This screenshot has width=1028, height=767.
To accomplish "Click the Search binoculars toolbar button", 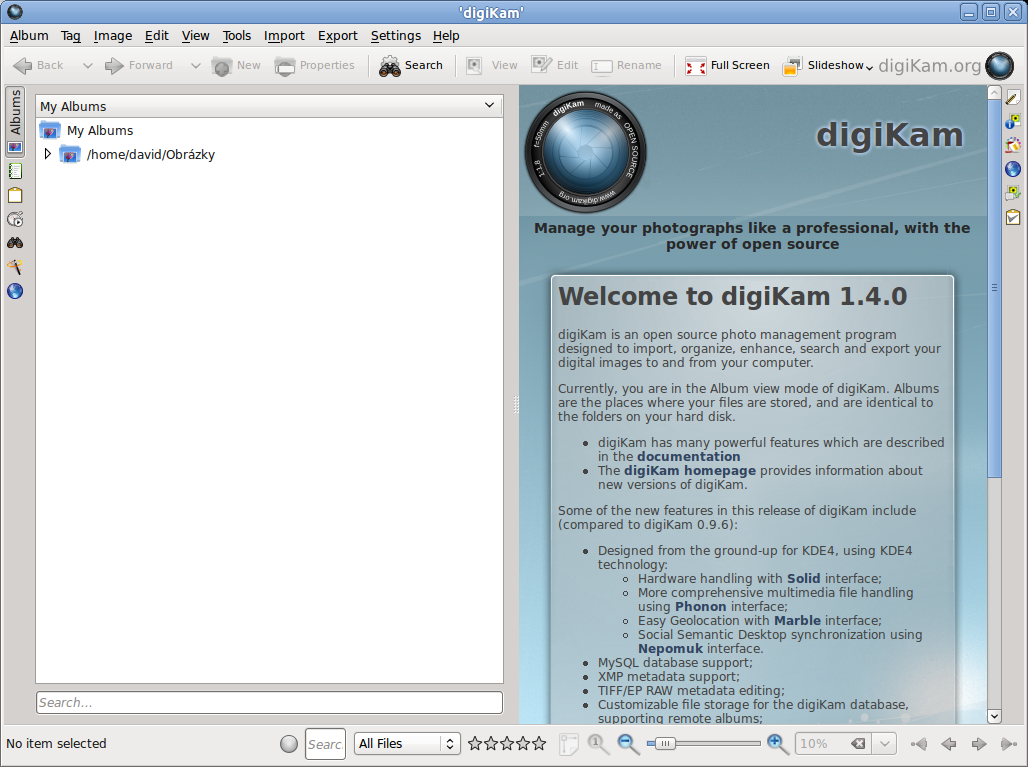I will [x=411, y=66].
